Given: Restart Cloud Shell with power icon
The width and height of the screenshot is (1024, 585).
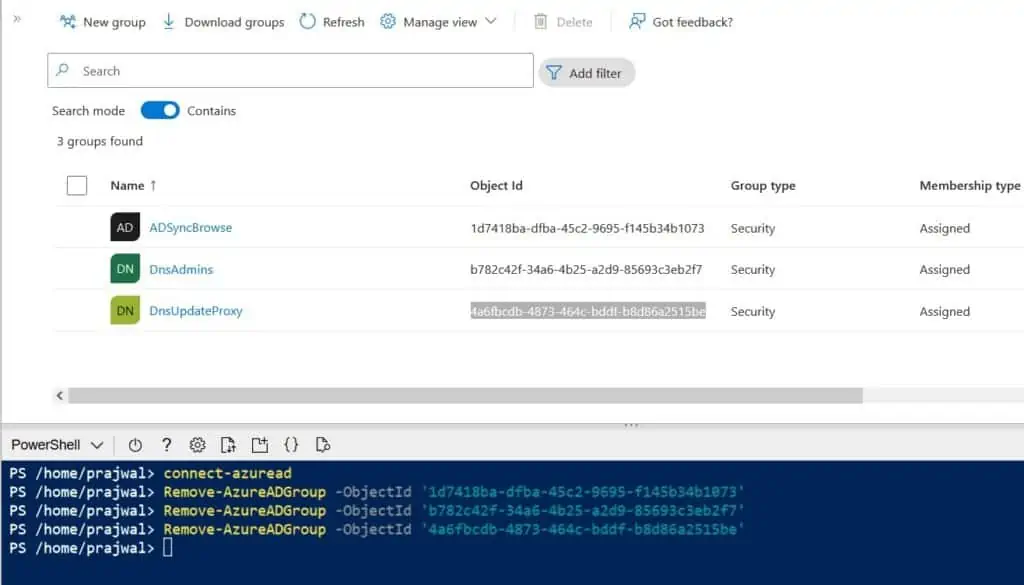Looking at the screenshot, I should pos(135,445).
